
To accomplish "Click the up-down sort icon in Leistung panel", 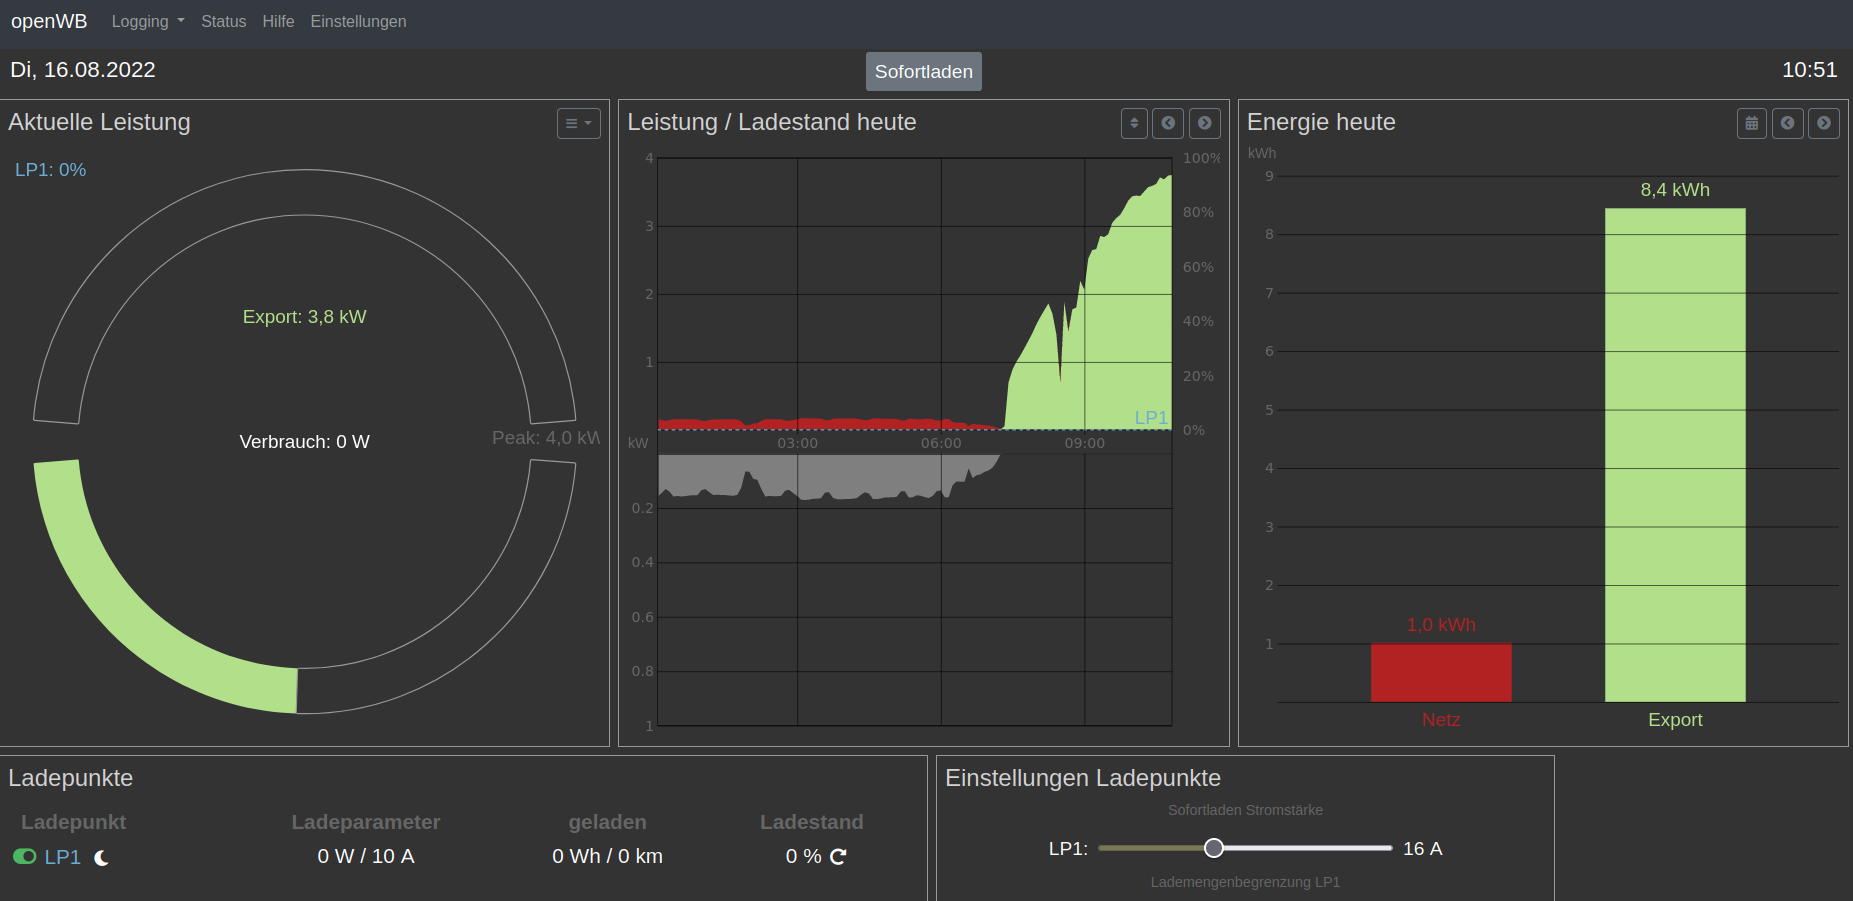I will tap(1134, 123).
